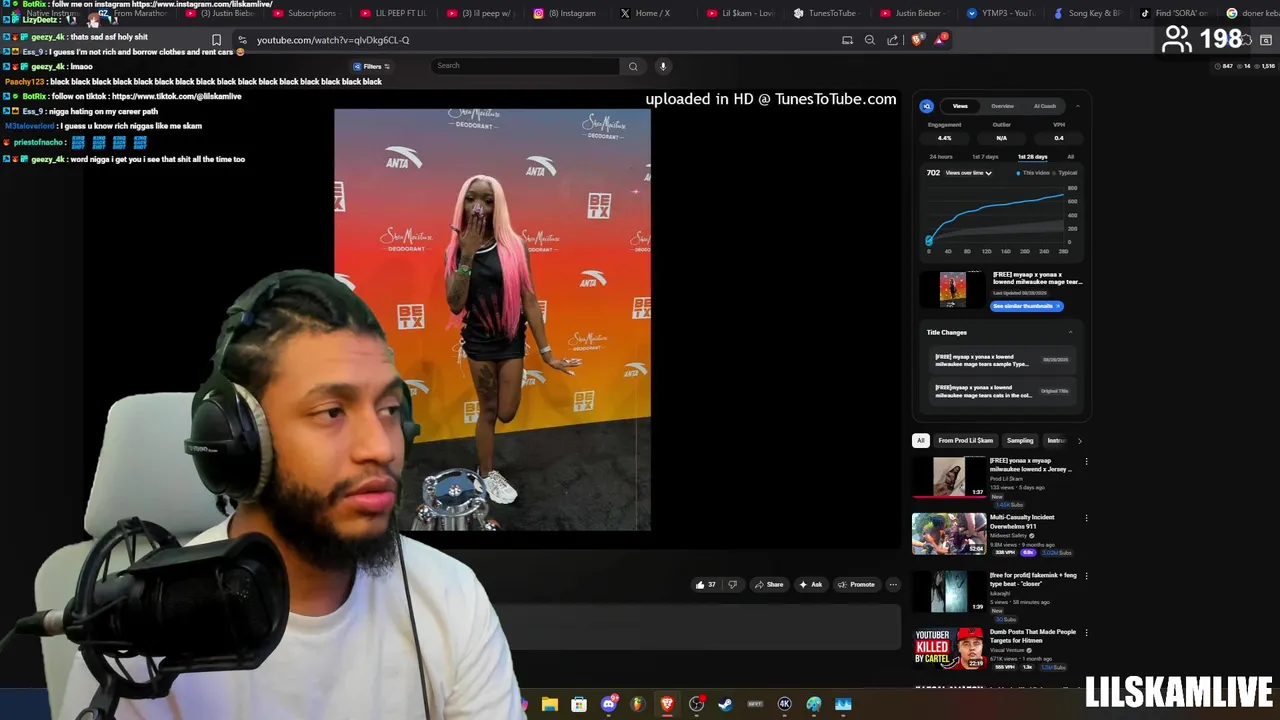Open the Dumb Posts That Made People title link
This screenshot has height=720, width=1280.
point(1032,636)
